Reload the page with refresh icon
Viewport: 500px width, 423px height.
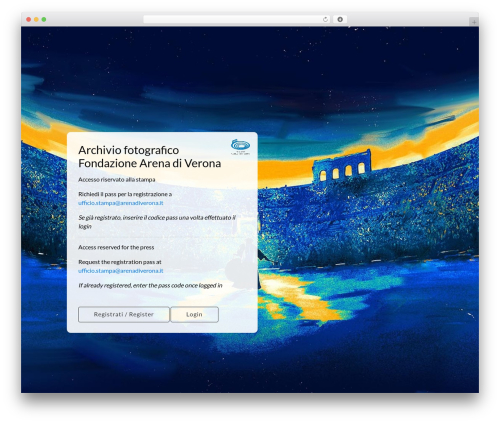tap(325, 19)
